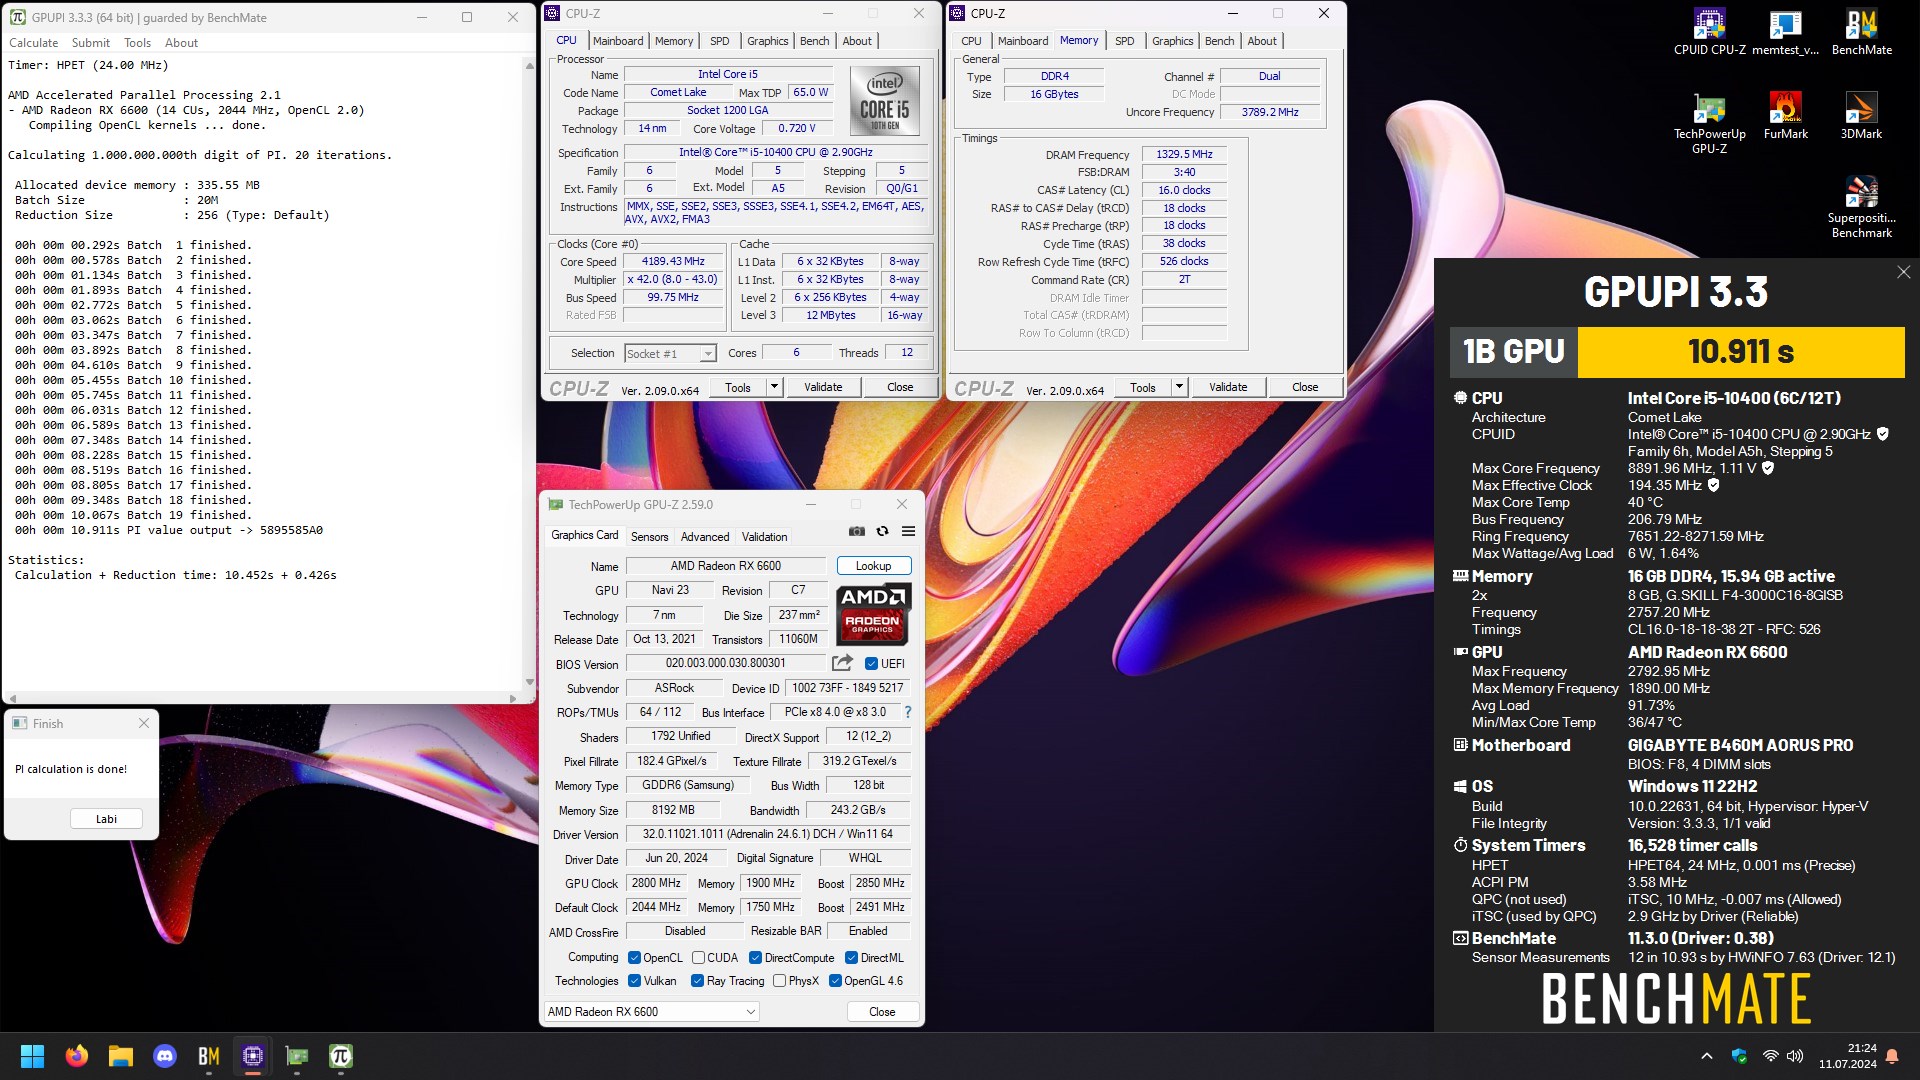Open Validation tab in GPU-Z

764,537
